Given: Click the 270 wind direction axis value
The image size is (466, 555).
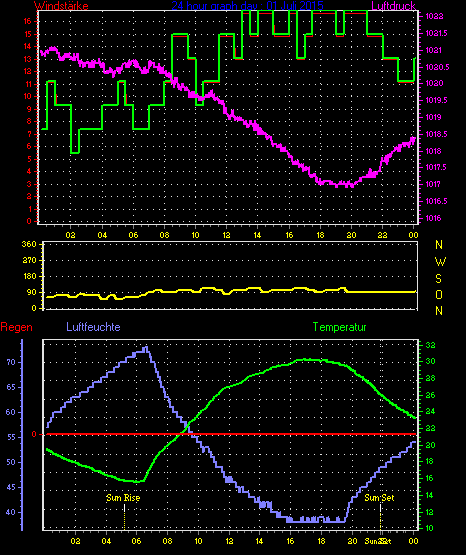Looking at the screenshot, I should (x=29, y=261).
